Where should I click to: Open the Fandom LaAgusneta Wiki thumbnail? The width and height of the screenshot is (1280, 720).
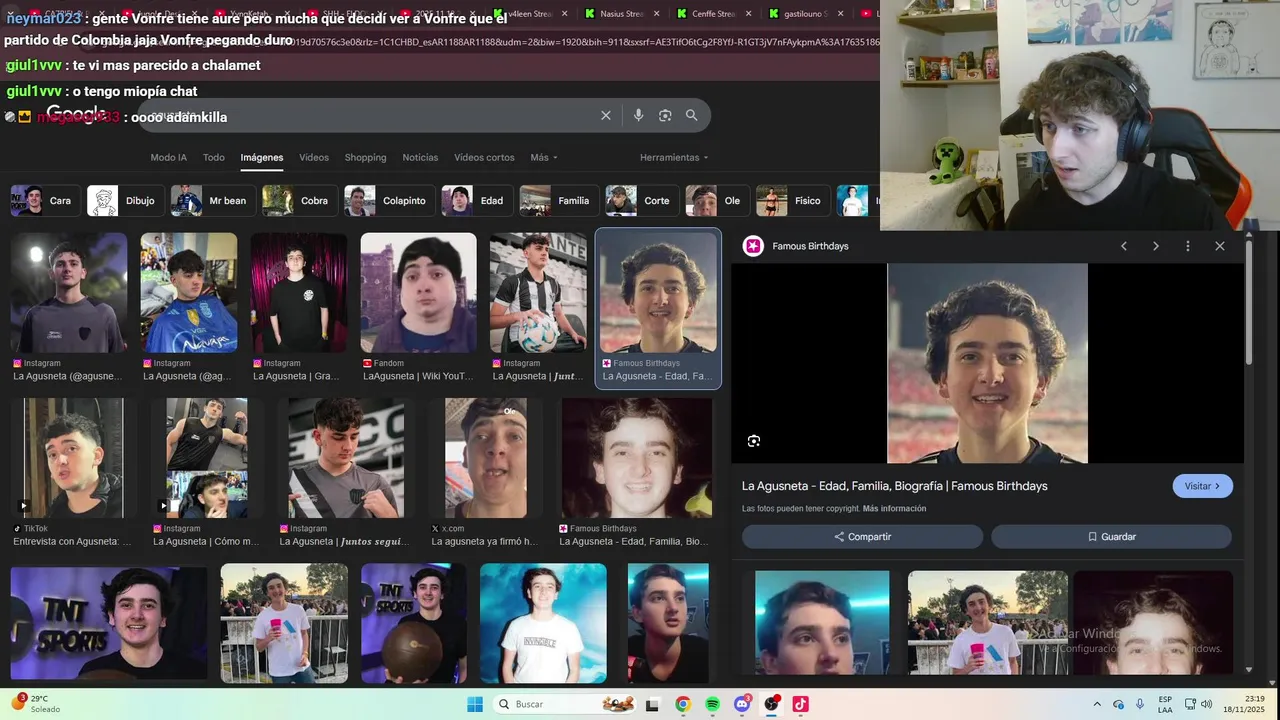pyautogui.click(x=418, y=293)
